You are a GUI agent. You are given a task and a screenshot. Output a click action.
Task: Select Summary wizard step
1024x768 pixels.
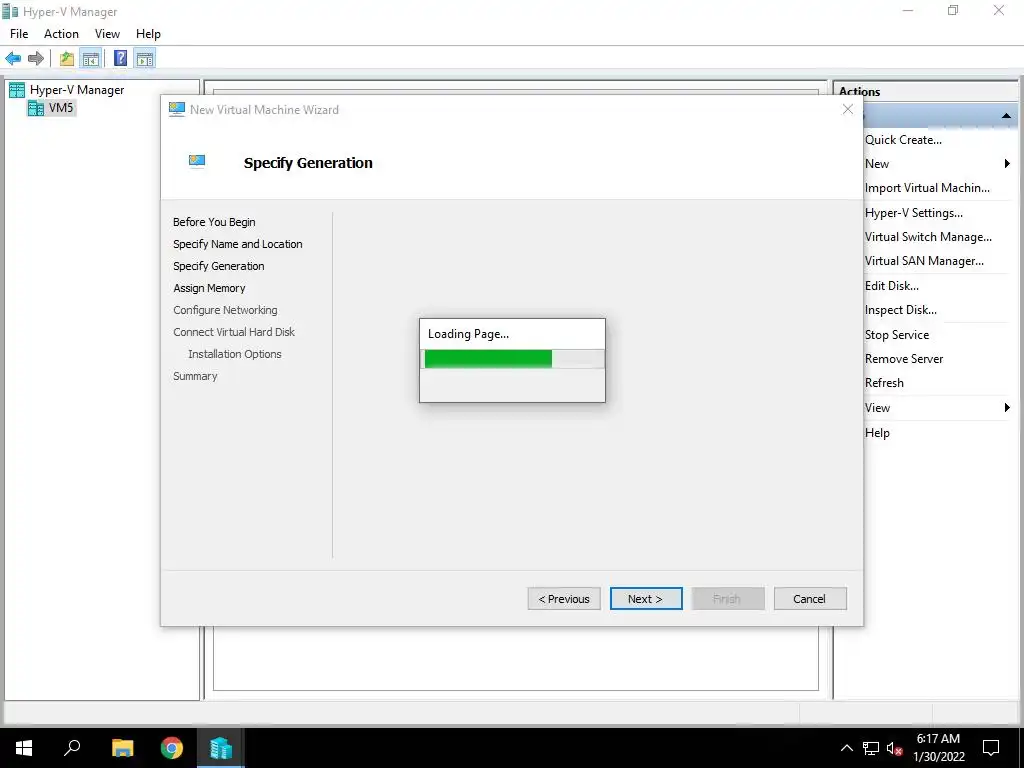195,376
